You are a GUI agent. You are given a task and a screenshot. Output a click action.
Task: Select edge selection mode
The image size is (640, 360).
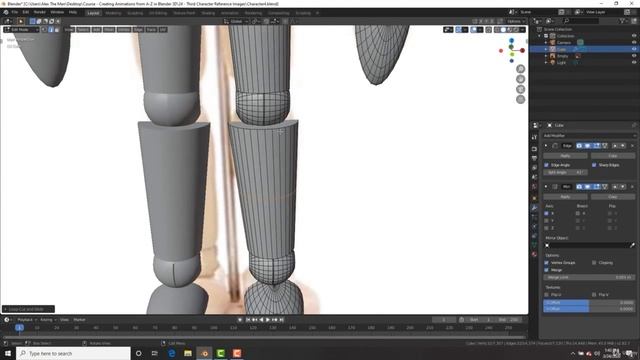coord(51,29)
